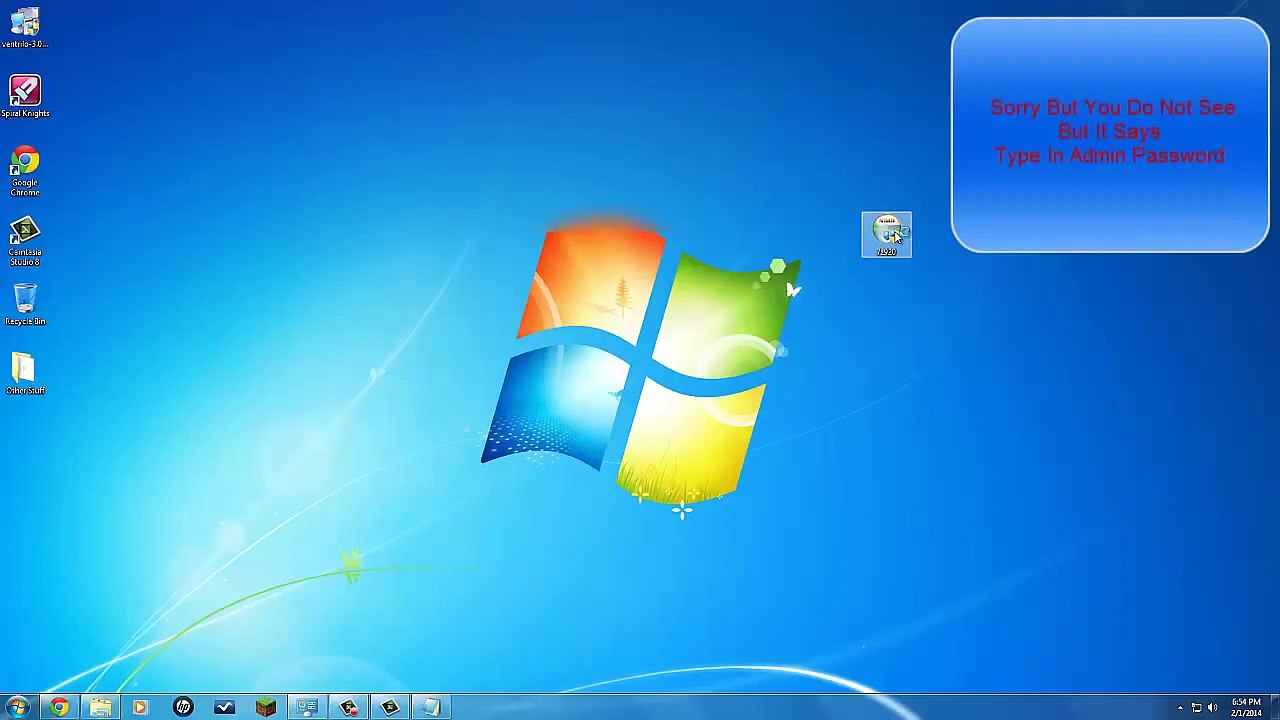1280x720 pixels.
Task: Switch to the Camtasia Studio taskbar button
Action: 390,707
